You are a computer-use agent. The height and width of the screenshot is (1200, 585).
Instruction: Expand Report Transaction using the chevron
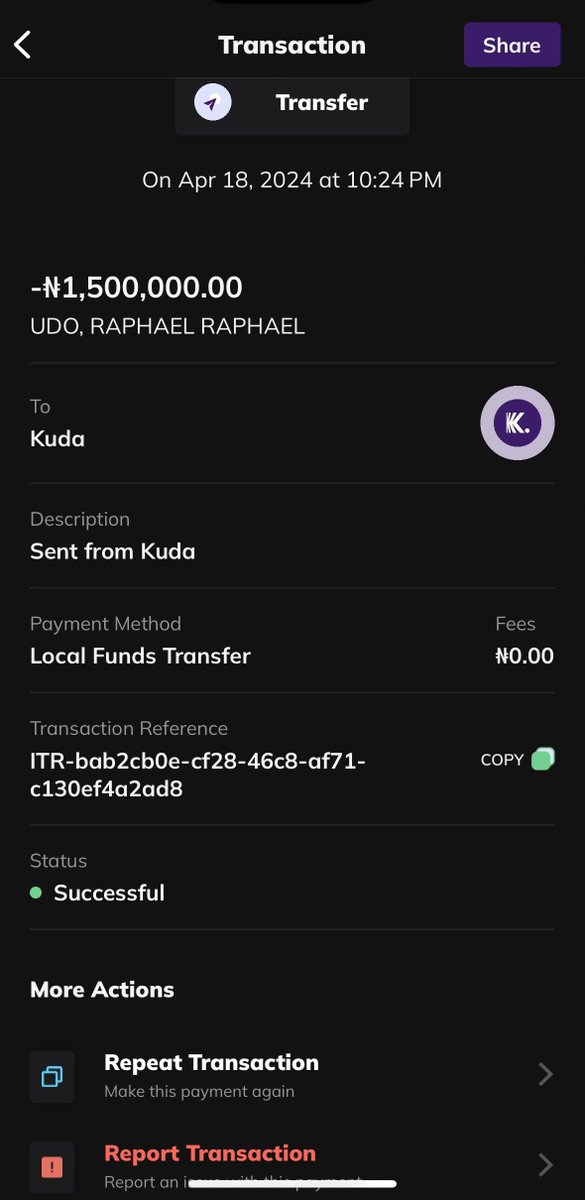(x=545, y=1164)
